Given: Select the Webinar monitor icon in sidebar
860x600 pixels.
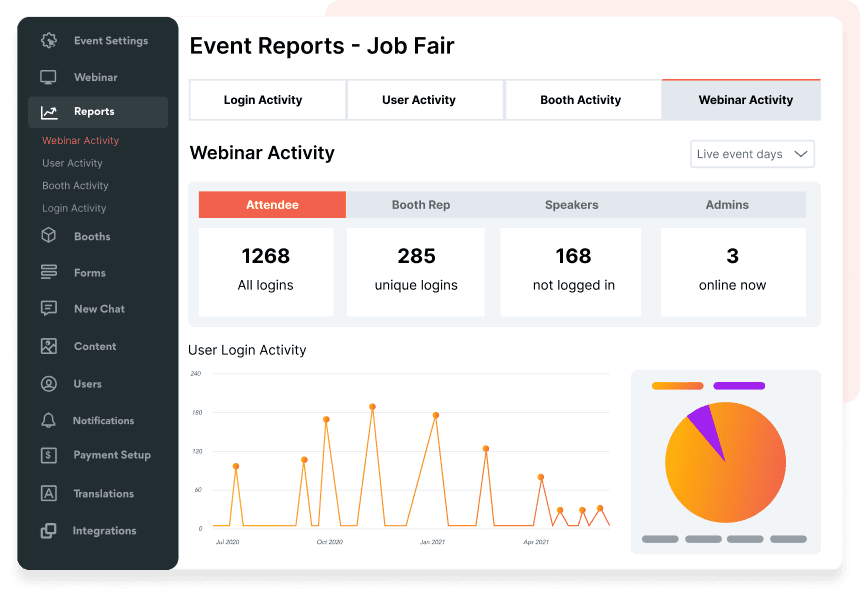Looking at the screenshot, I should coord(48,77).
